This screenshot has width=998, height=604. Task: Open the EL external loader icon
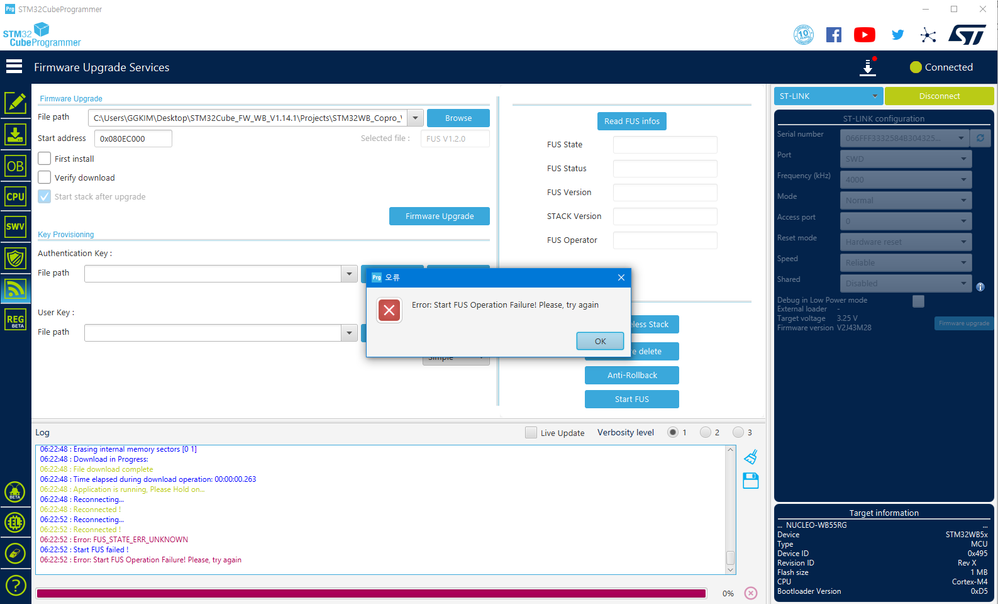tap(15, 523)
